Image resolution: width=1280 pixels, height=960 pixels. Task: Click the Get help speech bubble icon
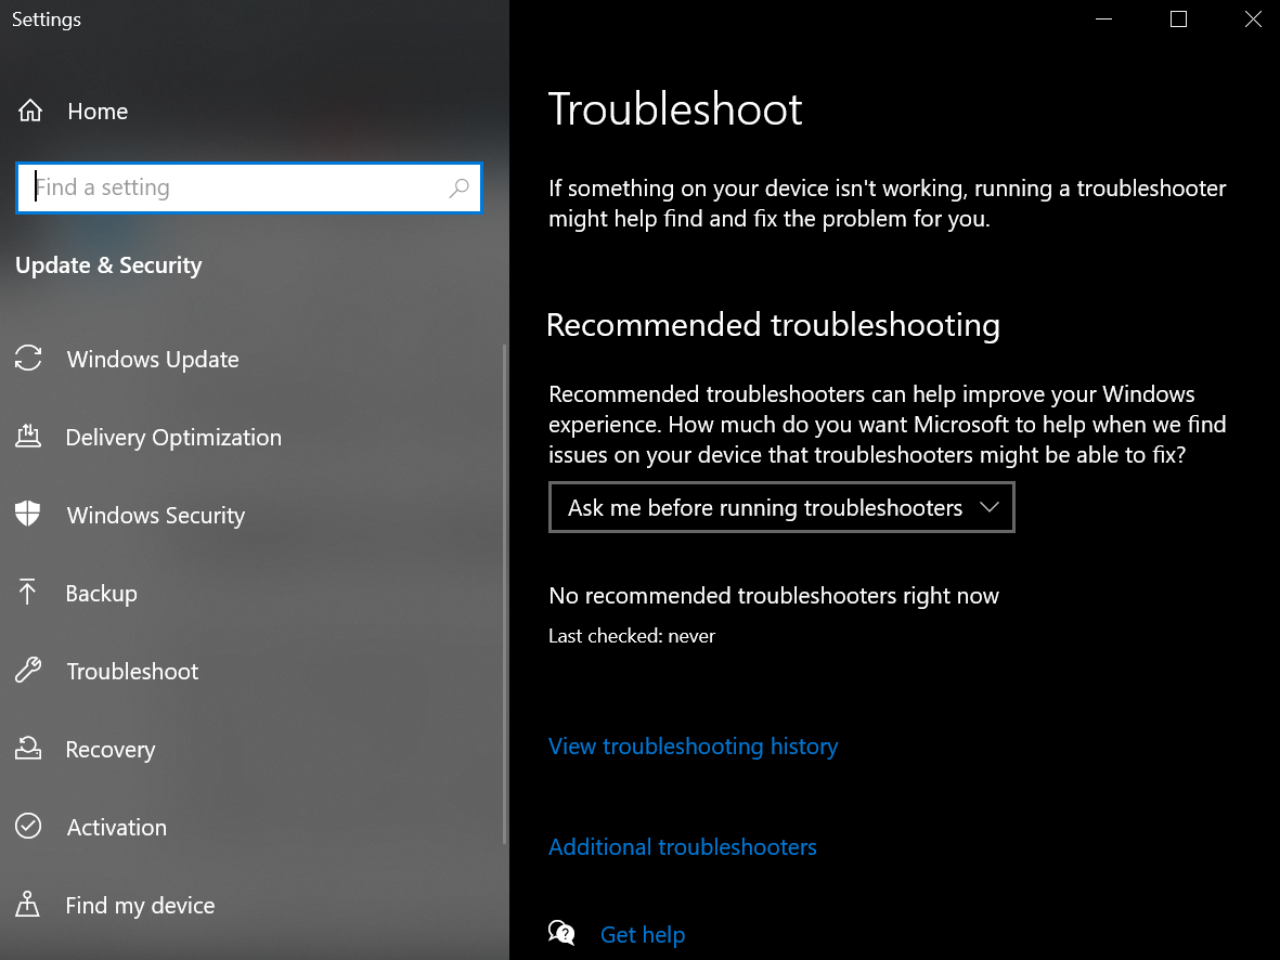[x=561, y=932]
